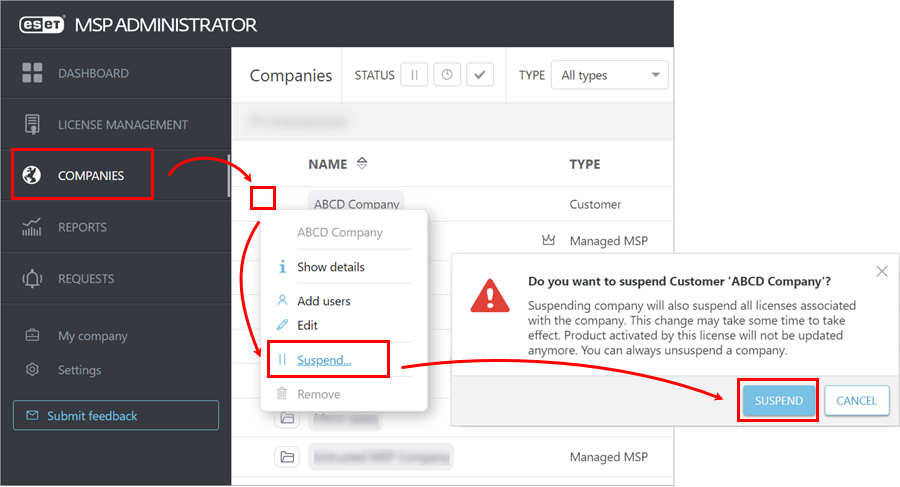Viewport: 900px width, 487px height.
Task: Choose Remove in the context menu
Action: 319,394
